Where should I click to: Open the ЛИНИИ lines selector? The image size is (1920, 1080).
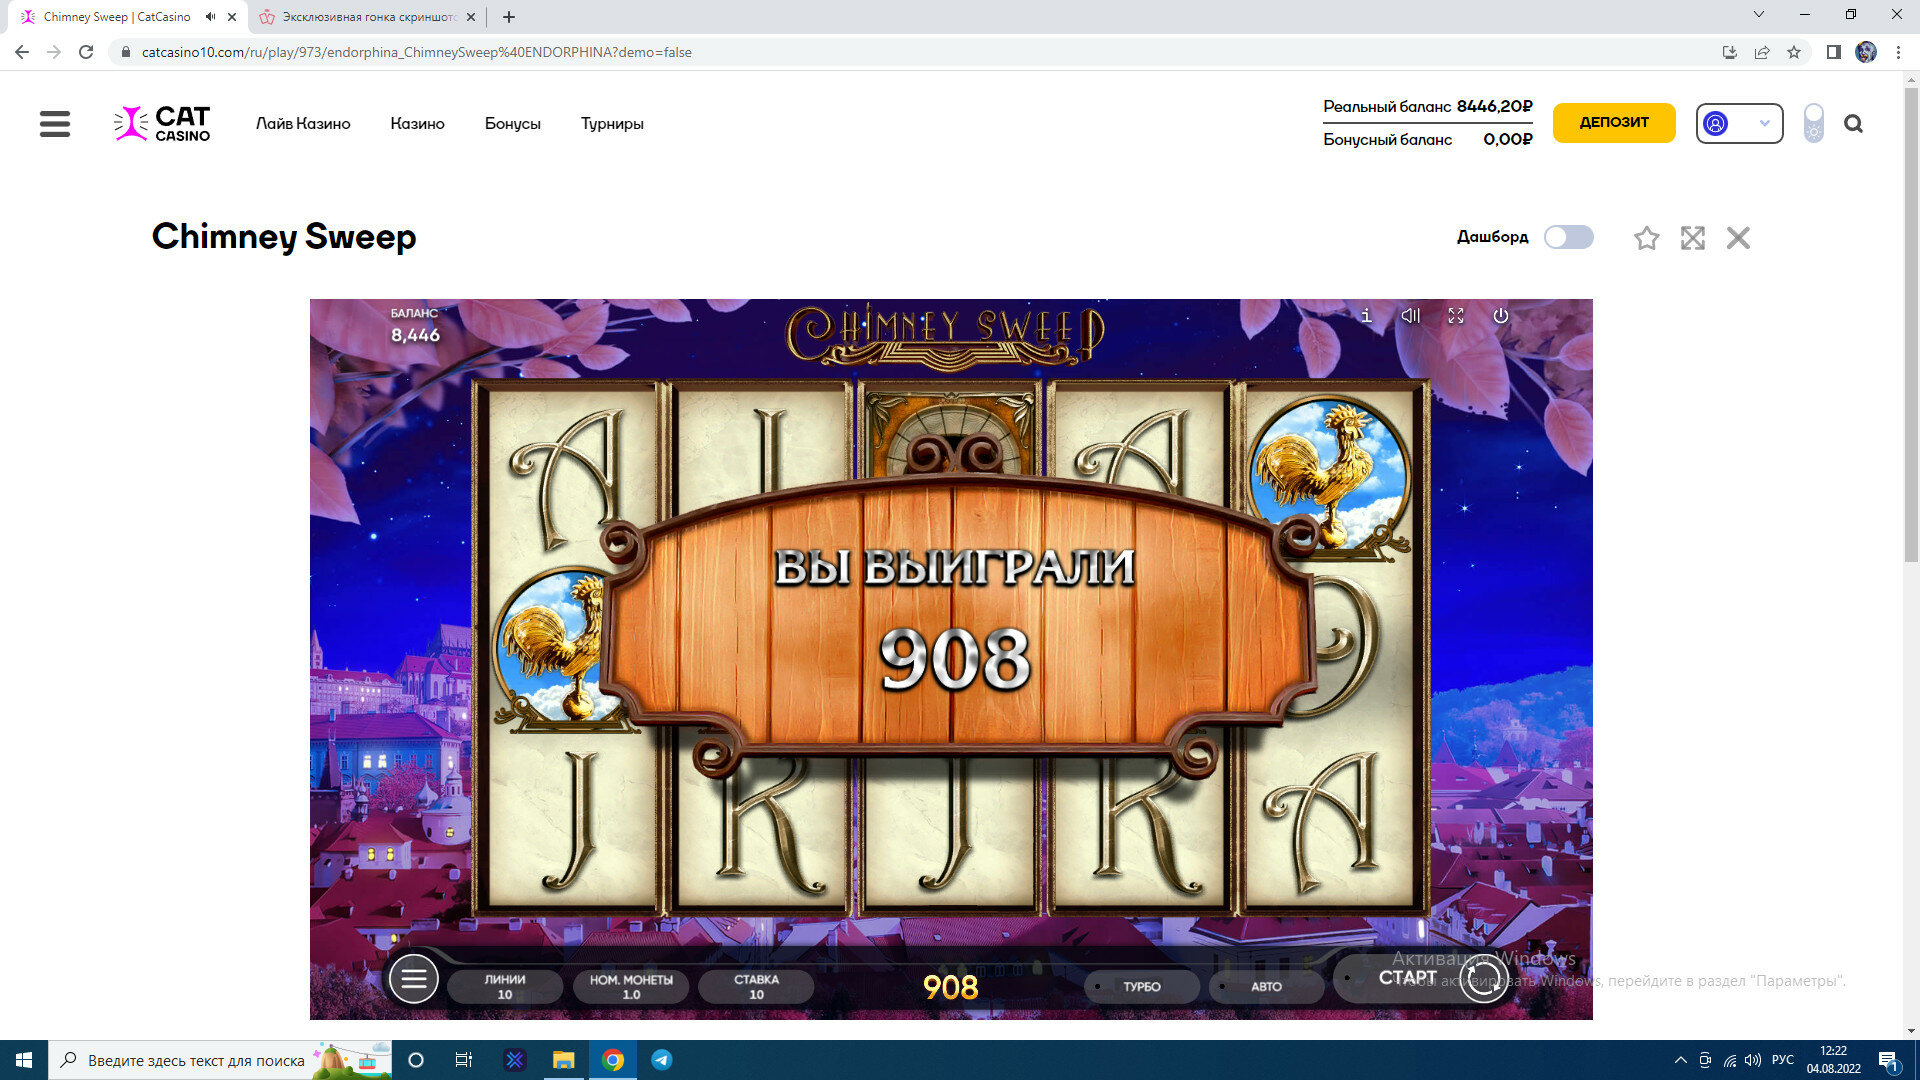pos(505,986)
